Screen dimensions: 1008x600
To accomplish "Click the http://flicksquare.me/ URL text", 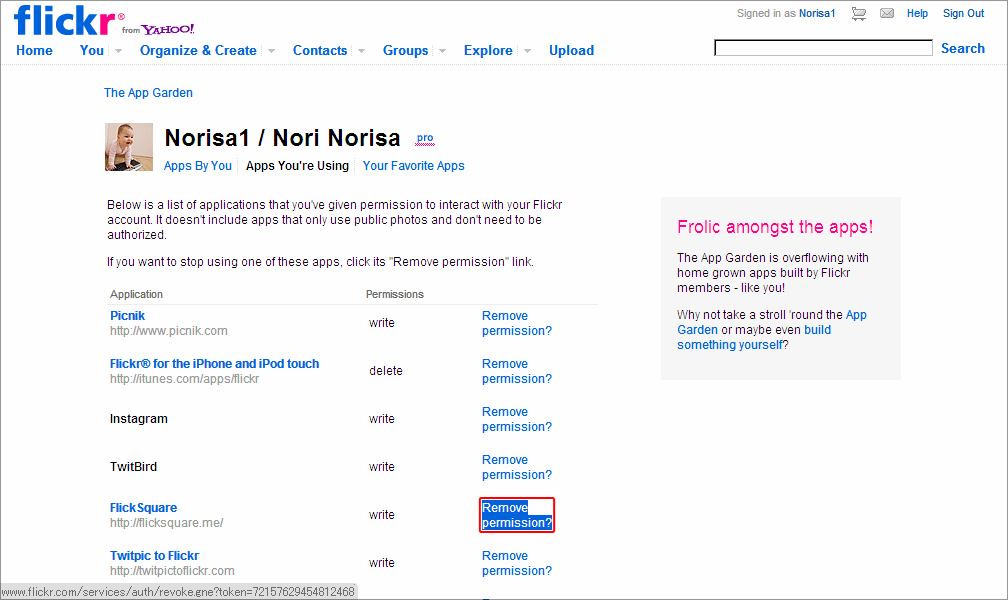I will coord(166,523).
